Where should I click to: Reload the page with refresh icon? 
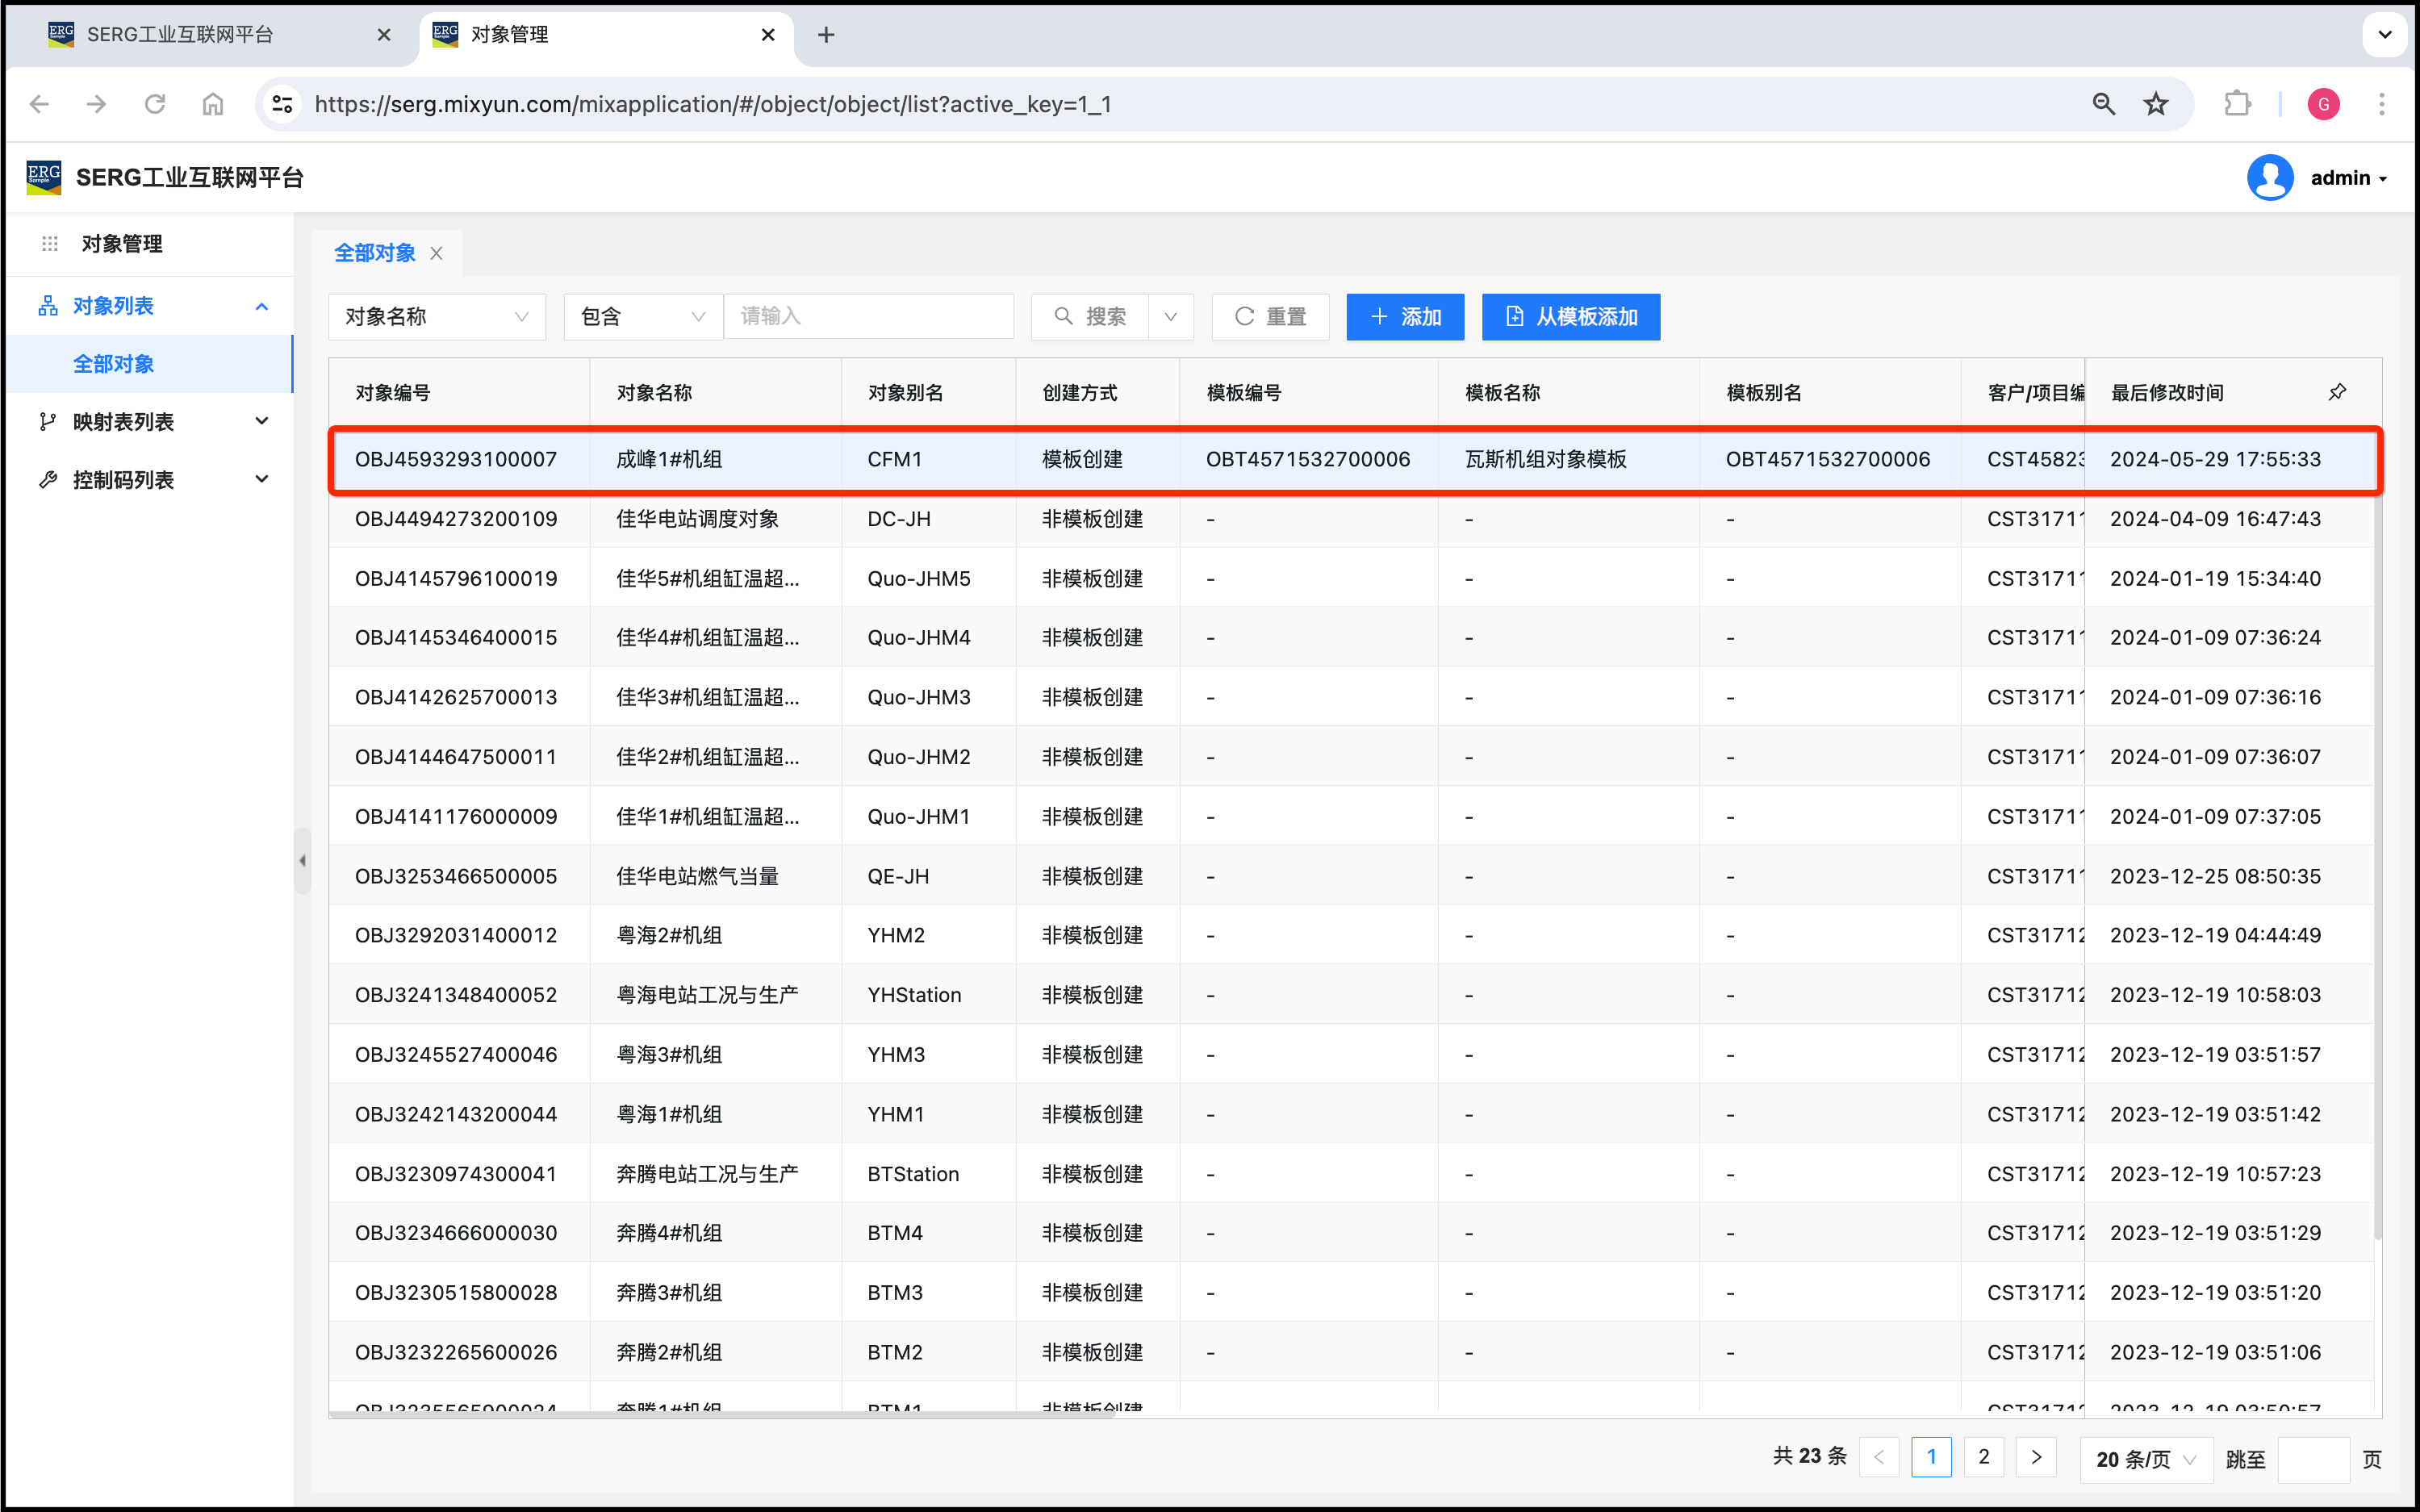click(x=155, y=104)
